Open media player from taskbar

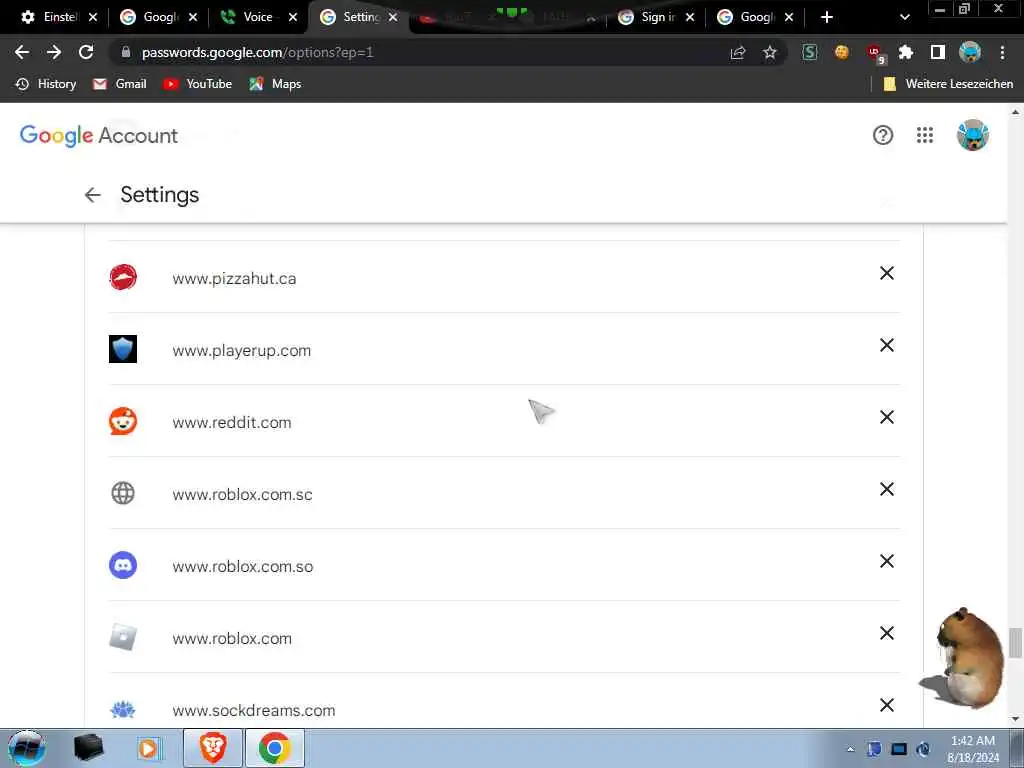coord(149,748)
